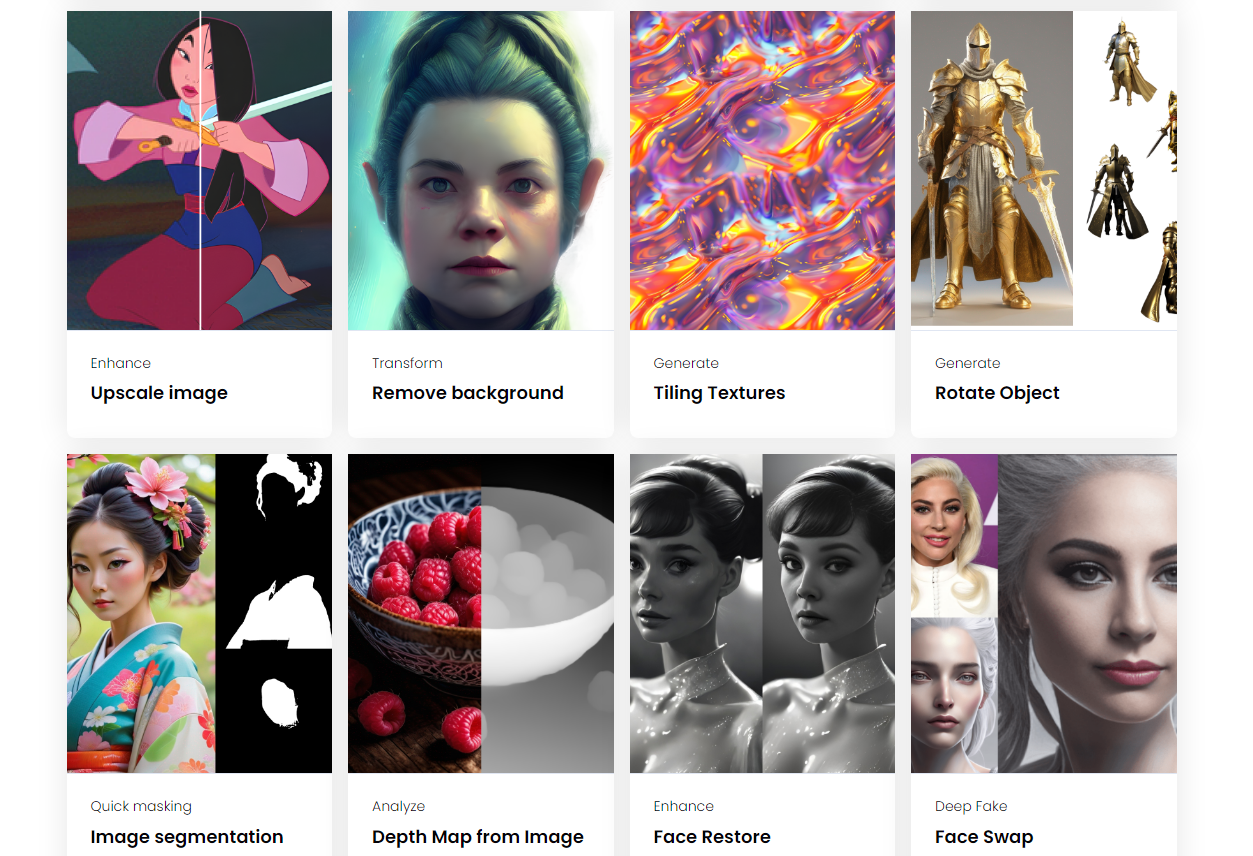Open Depth Map from Image title
The height and width of the screenshot is (856, 1253).
click(478, 837)
